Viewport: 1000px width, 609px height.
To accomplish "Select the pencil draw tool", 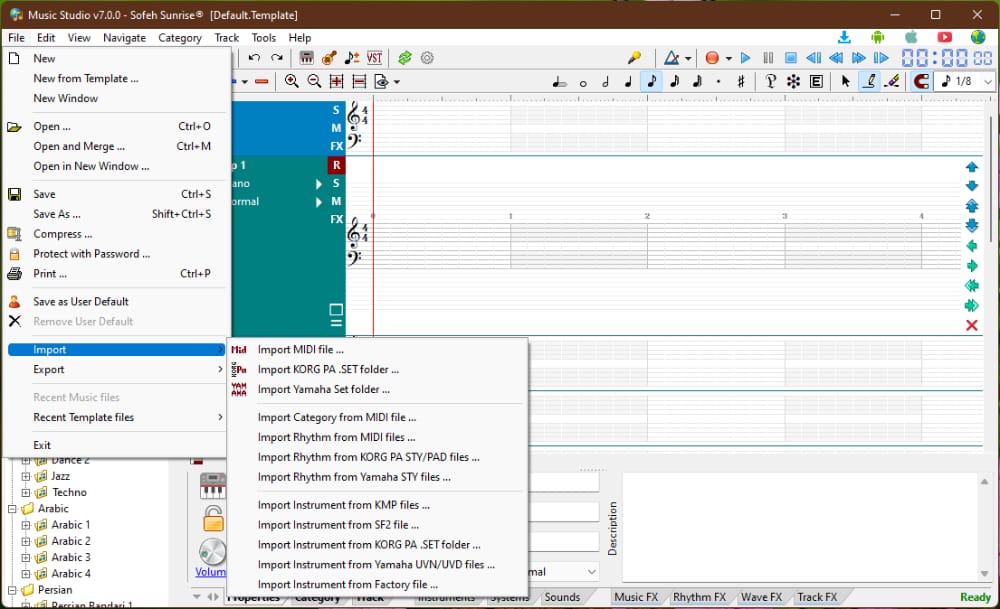I will [869, 81].
